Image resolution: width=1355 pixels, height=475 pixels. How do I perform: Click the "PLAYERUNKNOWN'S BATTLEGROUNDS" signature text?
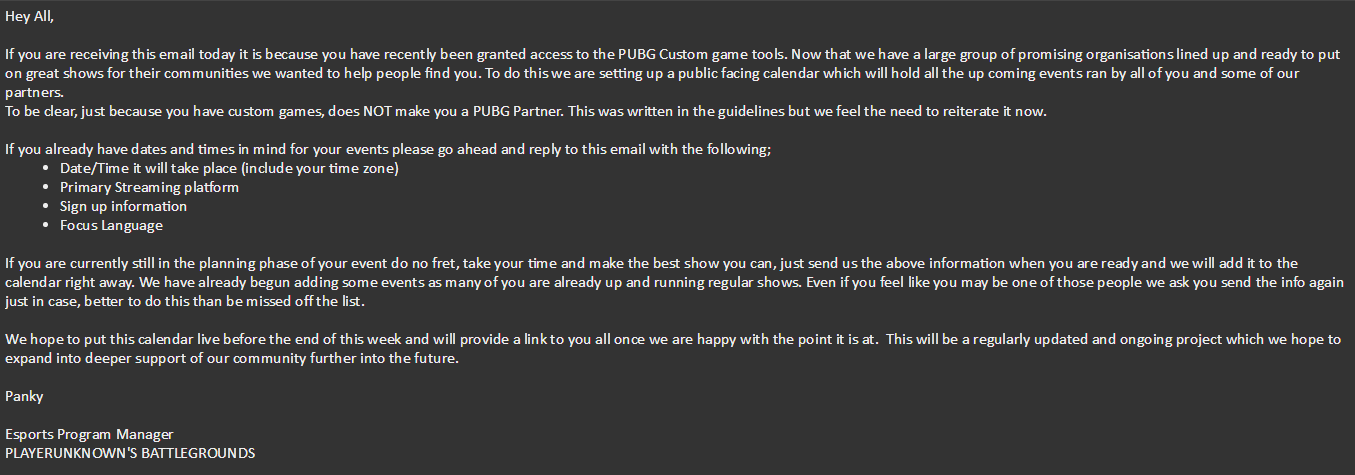tap(130, 453)
